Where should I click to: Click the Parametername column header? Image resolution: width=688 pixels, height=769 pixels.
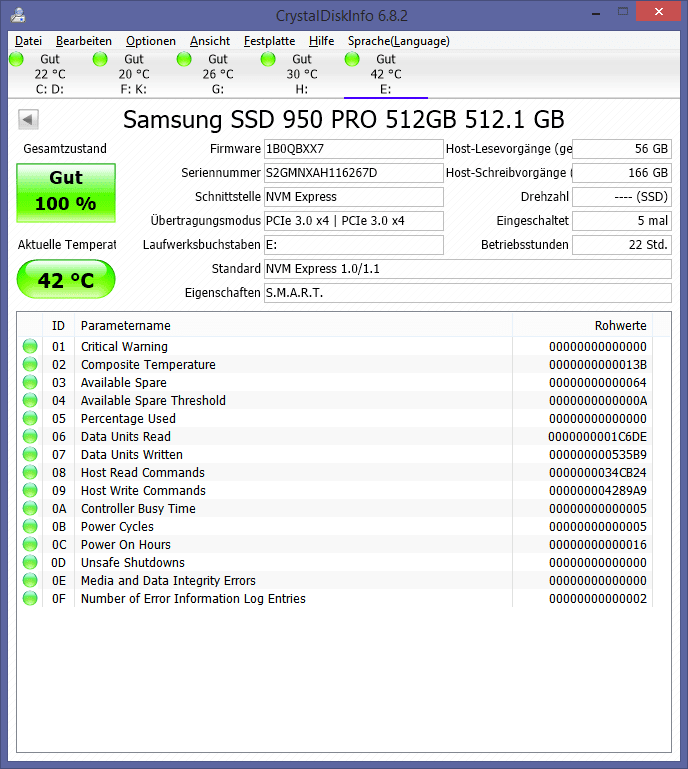click(x=293, y=326)
